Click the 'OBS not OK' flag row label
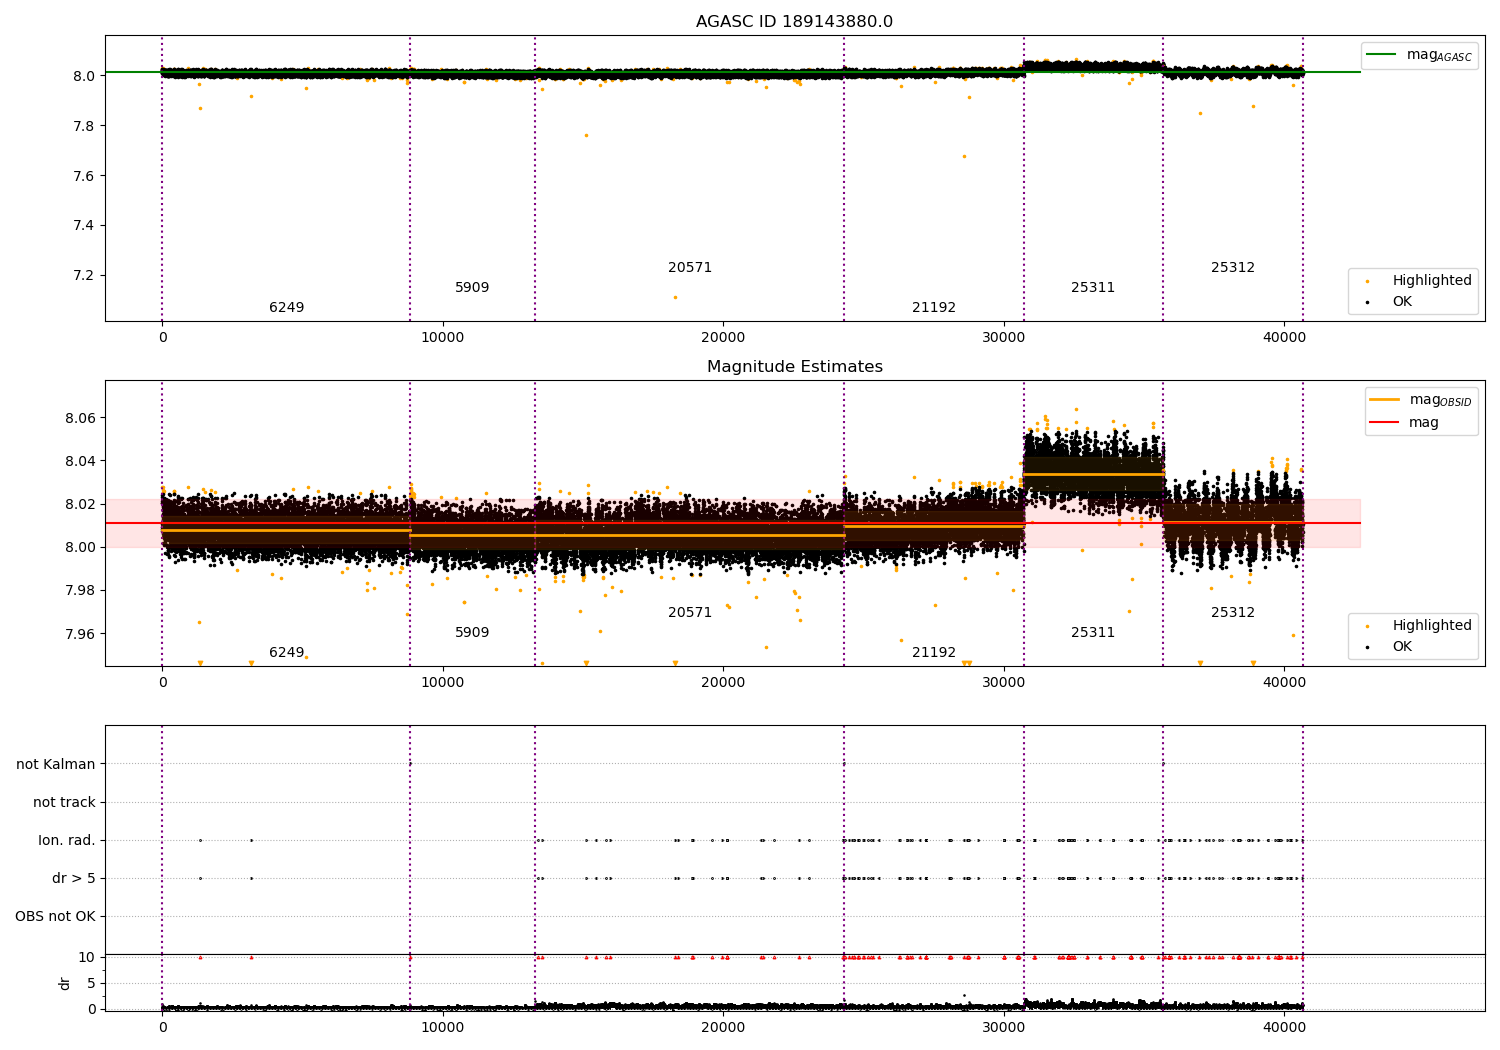The image size is (1500, 1050). [55, 916]
